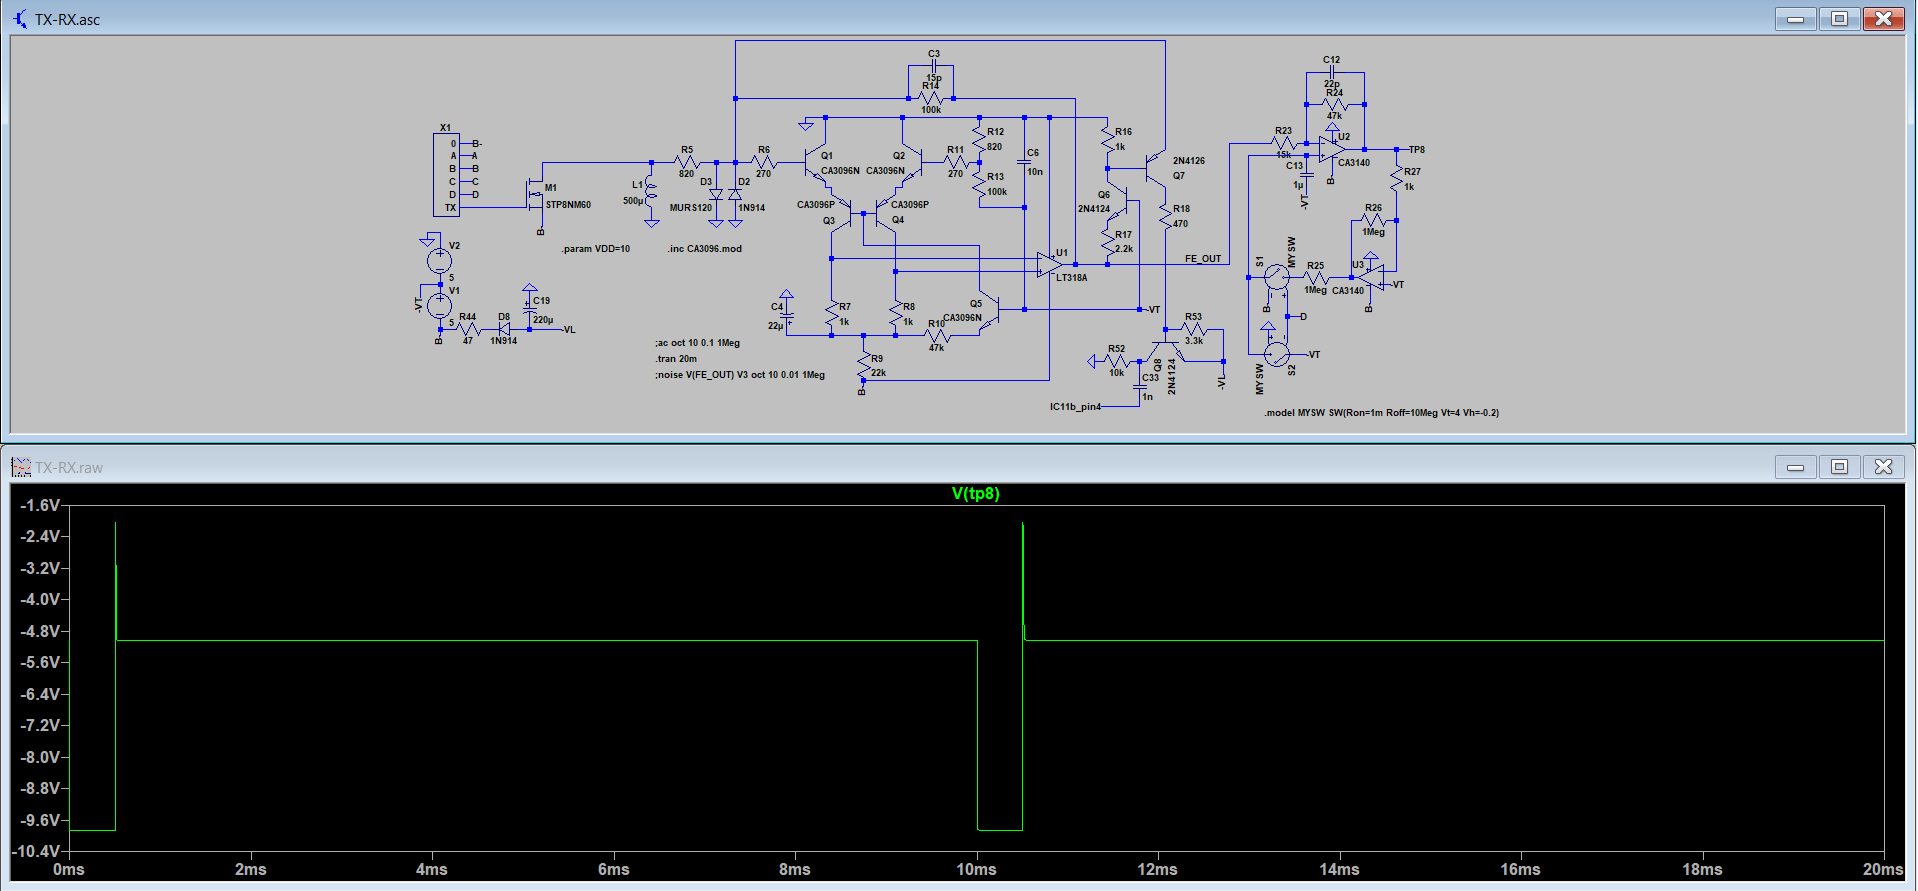Select the C19 220µ capacitor symbol
This screenshot has height=891, width=1918.
(x=530, y=308)
